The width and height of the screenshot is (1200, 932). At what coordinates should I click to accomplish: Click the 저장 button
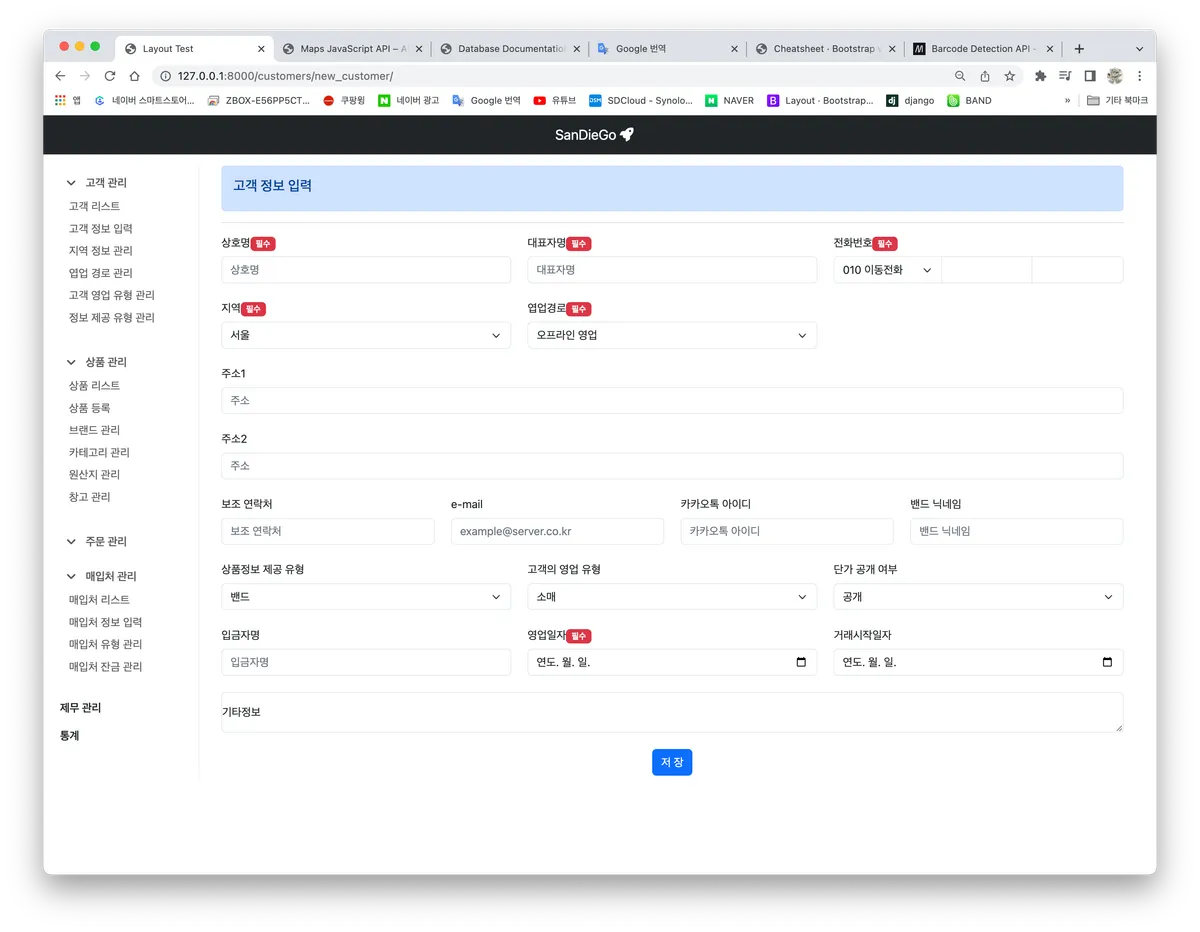tap(672, 762)
